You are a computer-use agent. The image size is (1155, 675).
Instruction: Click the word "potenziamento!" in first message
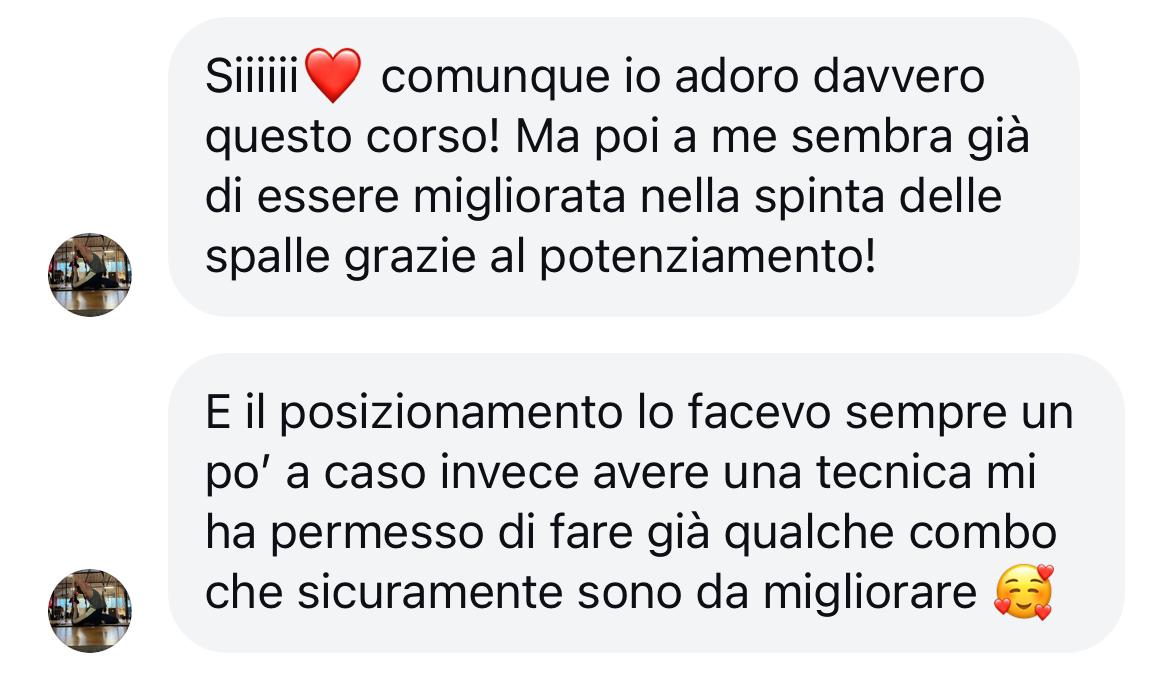coord(708,259)
